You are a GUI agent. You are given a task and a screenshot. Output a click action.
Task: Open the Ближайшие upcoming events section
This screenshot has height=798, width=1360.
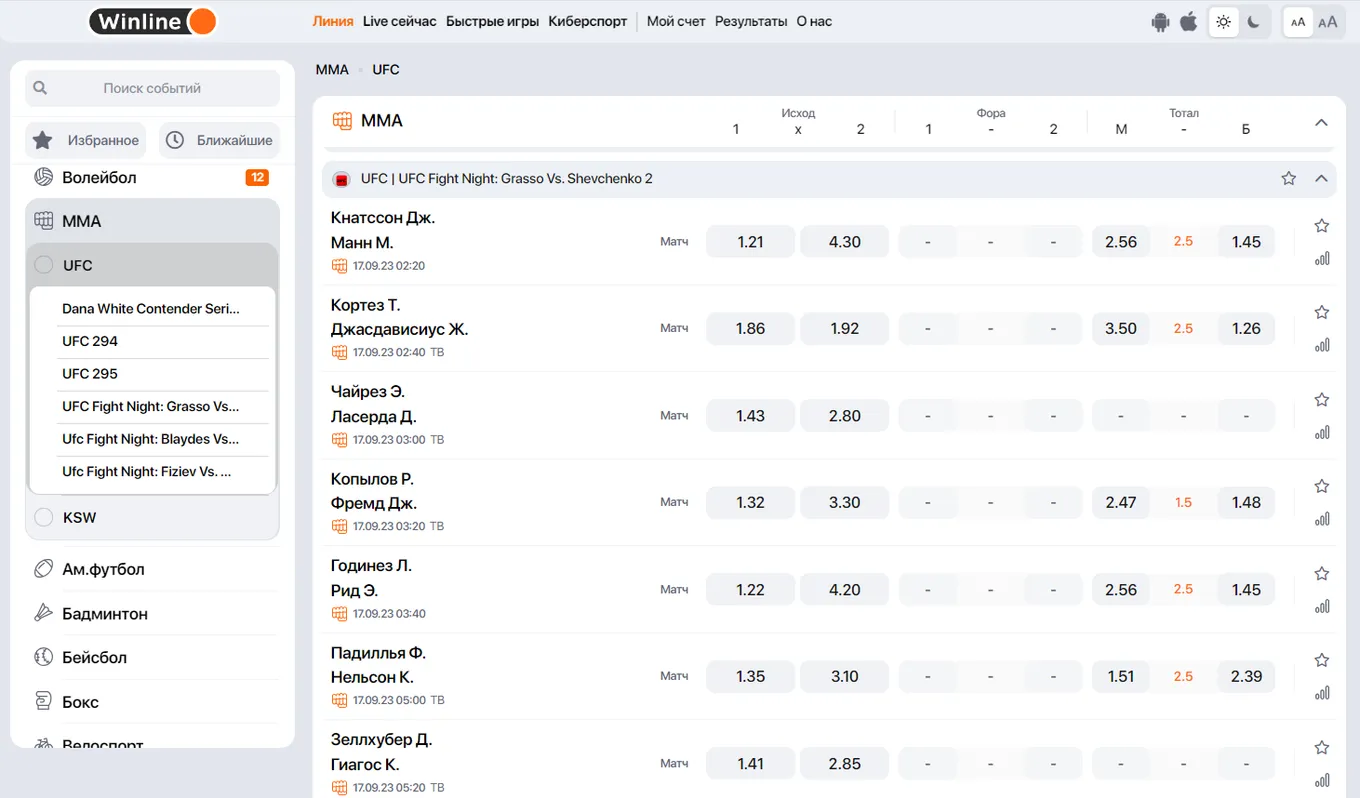click(x=218, y=141)
